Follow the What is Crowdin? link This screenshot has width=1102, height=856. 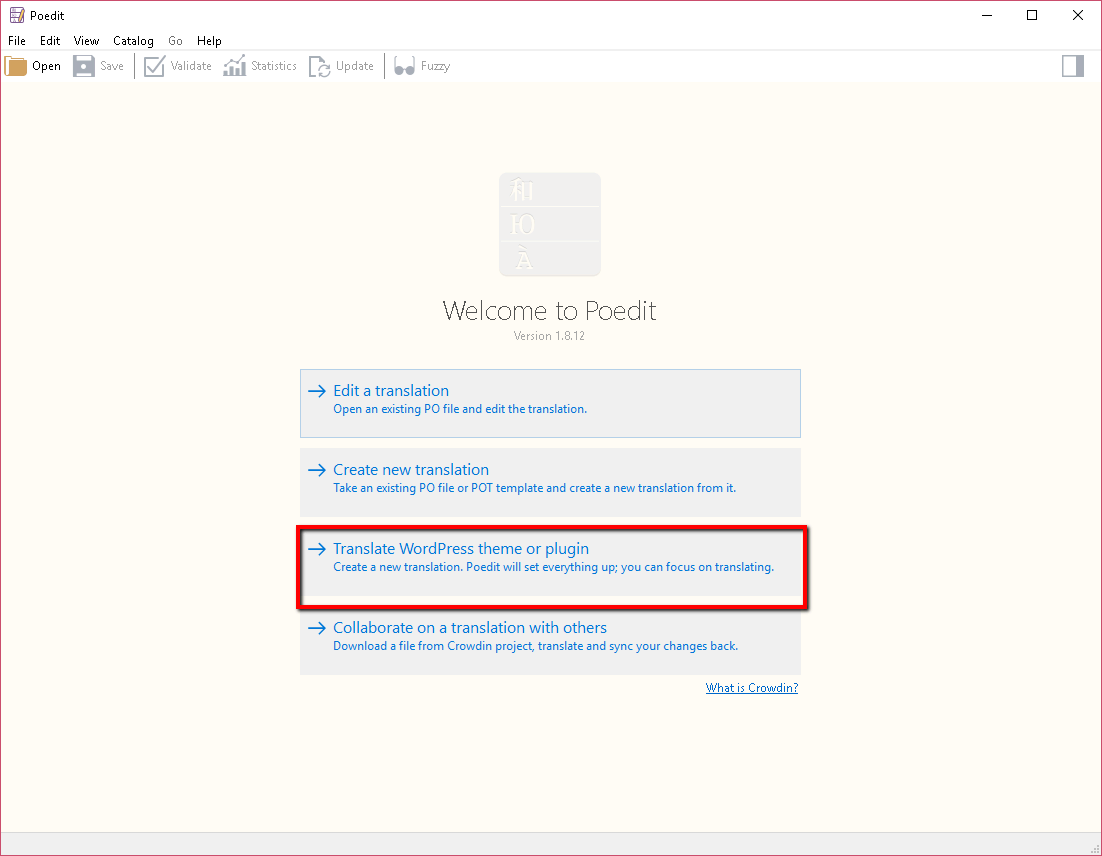(751, 688)
